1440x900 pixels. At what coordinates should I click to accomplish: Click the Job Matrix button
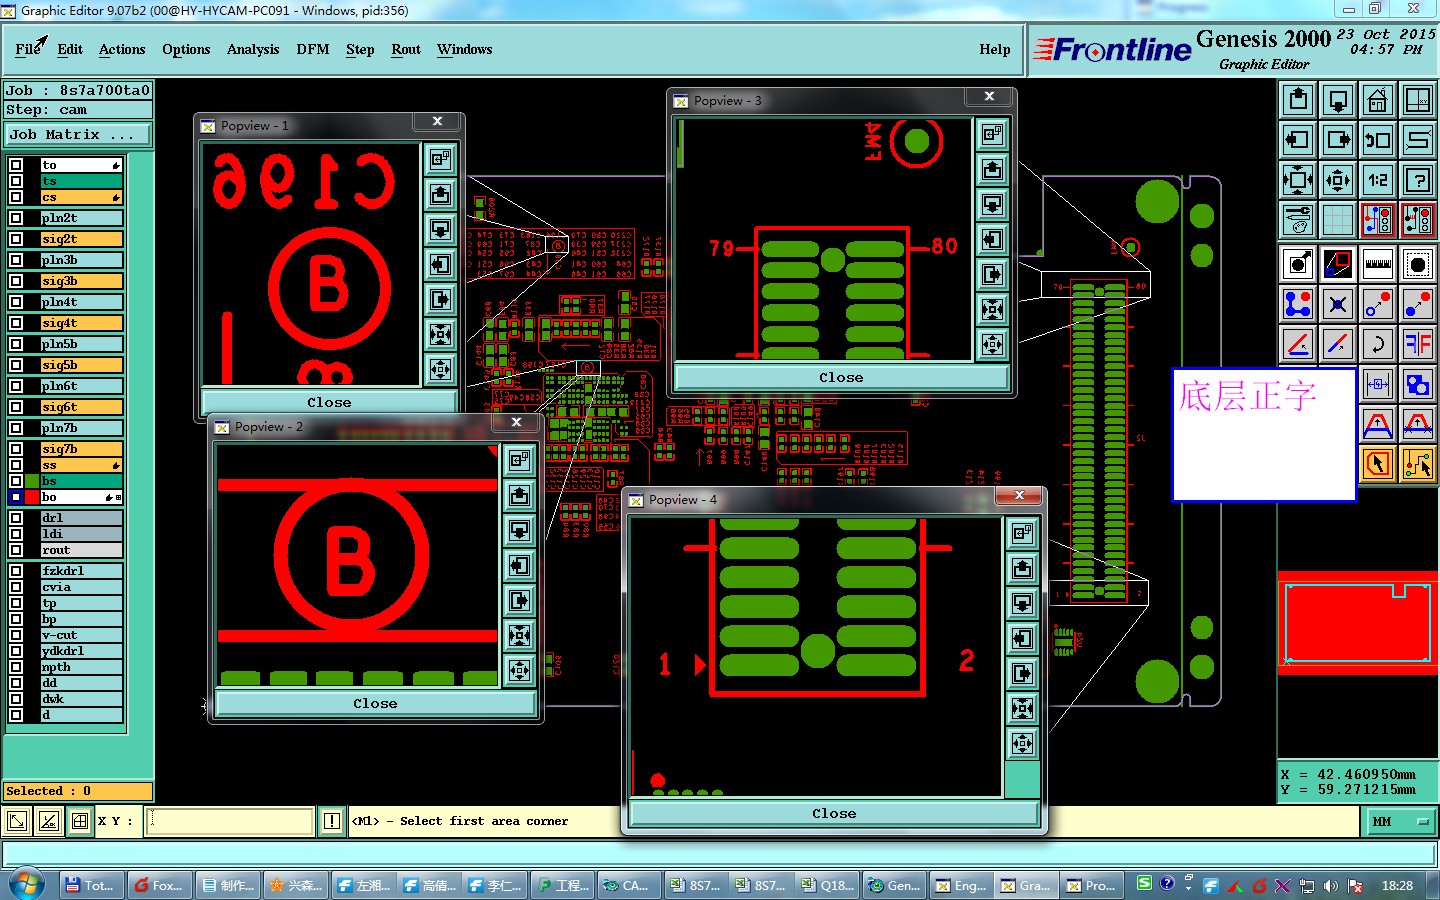[x=79, y=134]
